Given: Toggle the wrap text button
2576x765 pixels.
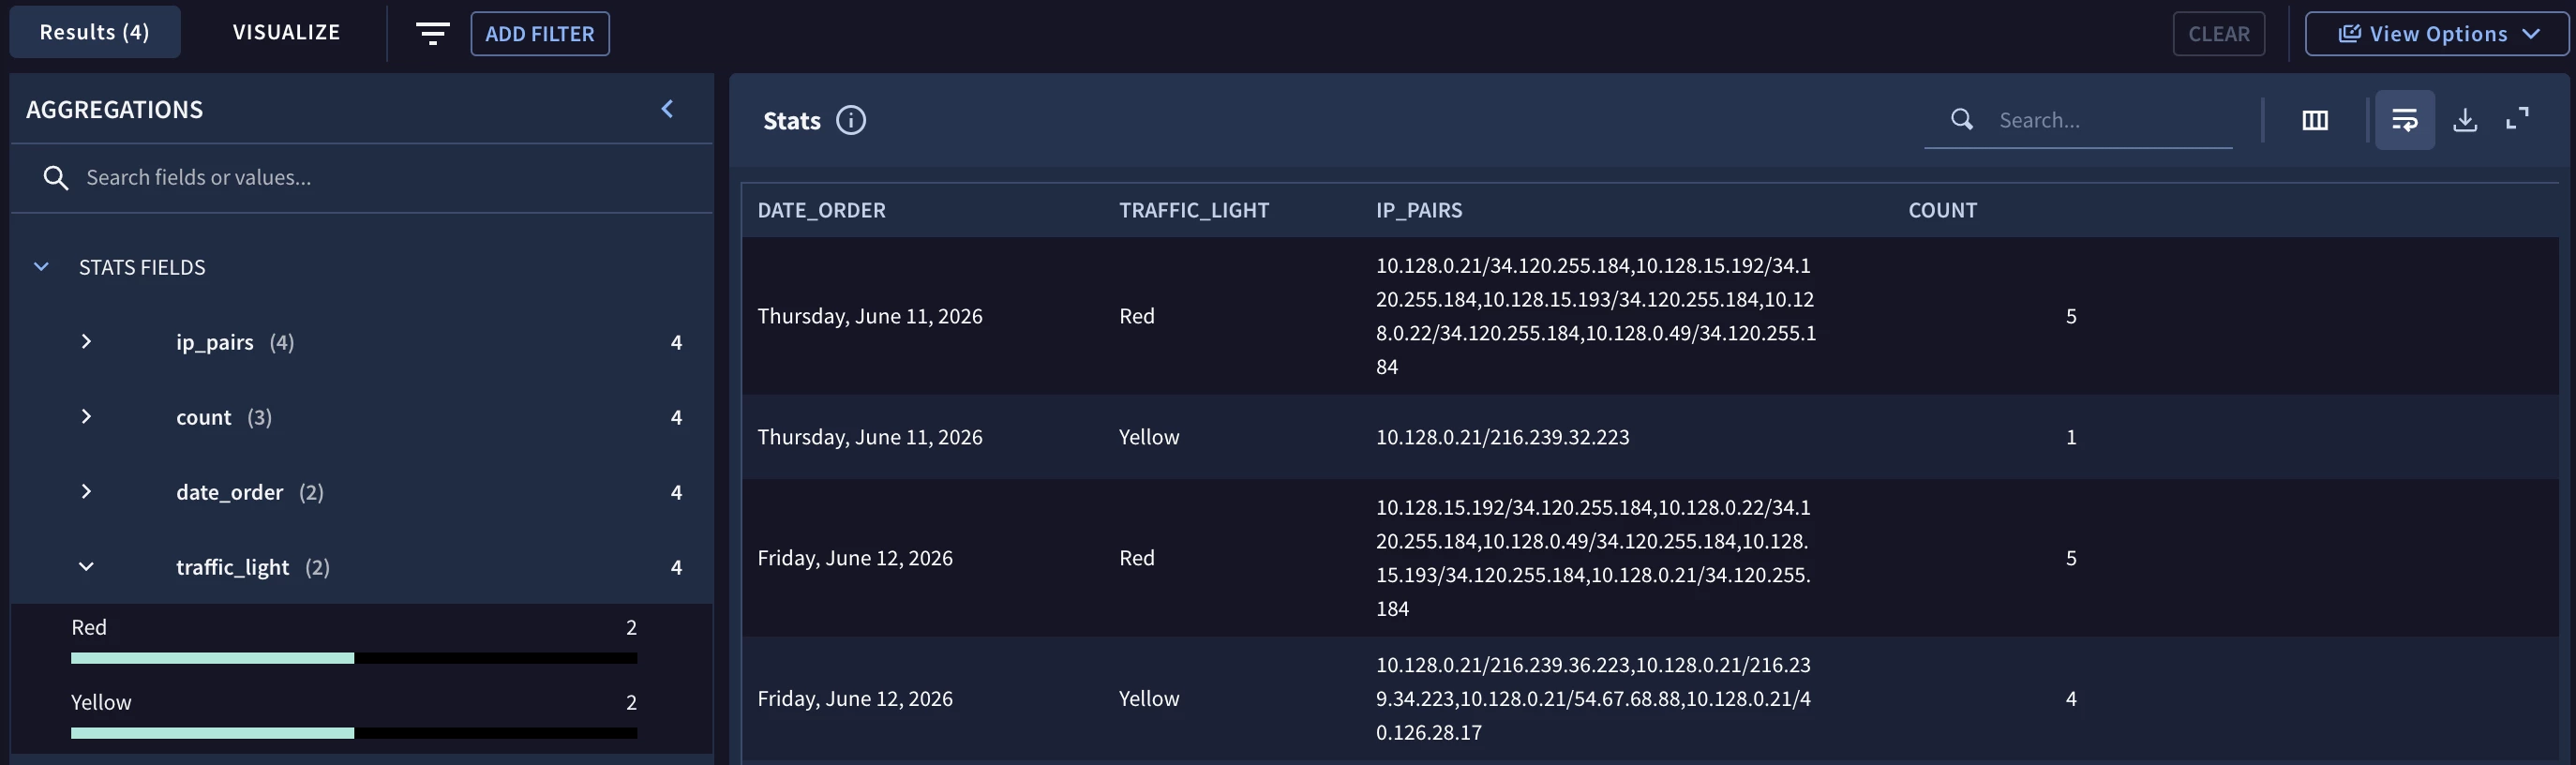Looking at the screenshot, I should pos(2404,120).
